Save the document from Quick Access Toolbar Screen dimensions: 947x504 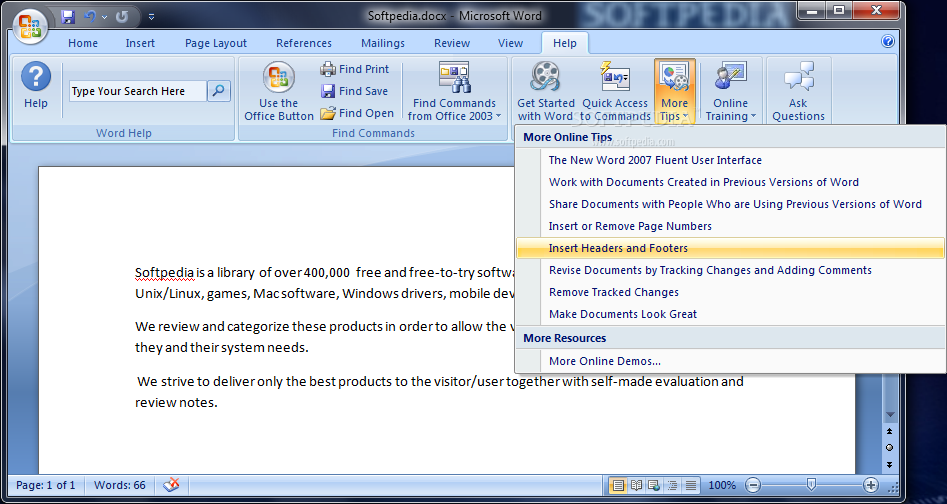coord(68,16)
